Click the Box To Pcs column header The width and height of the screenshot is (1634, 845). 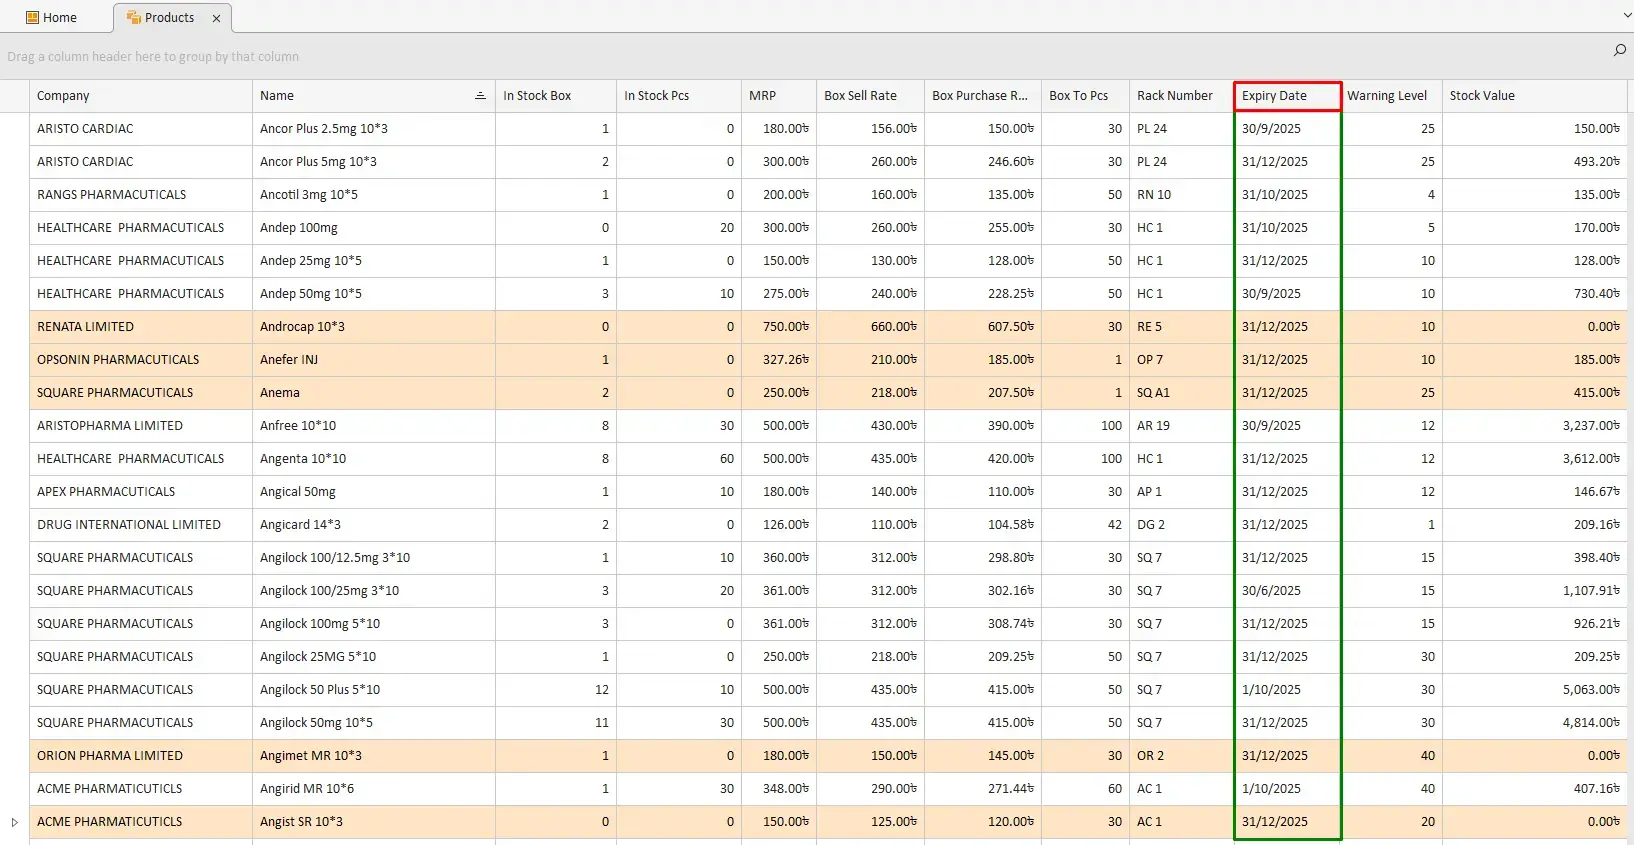click(1085, 96)
